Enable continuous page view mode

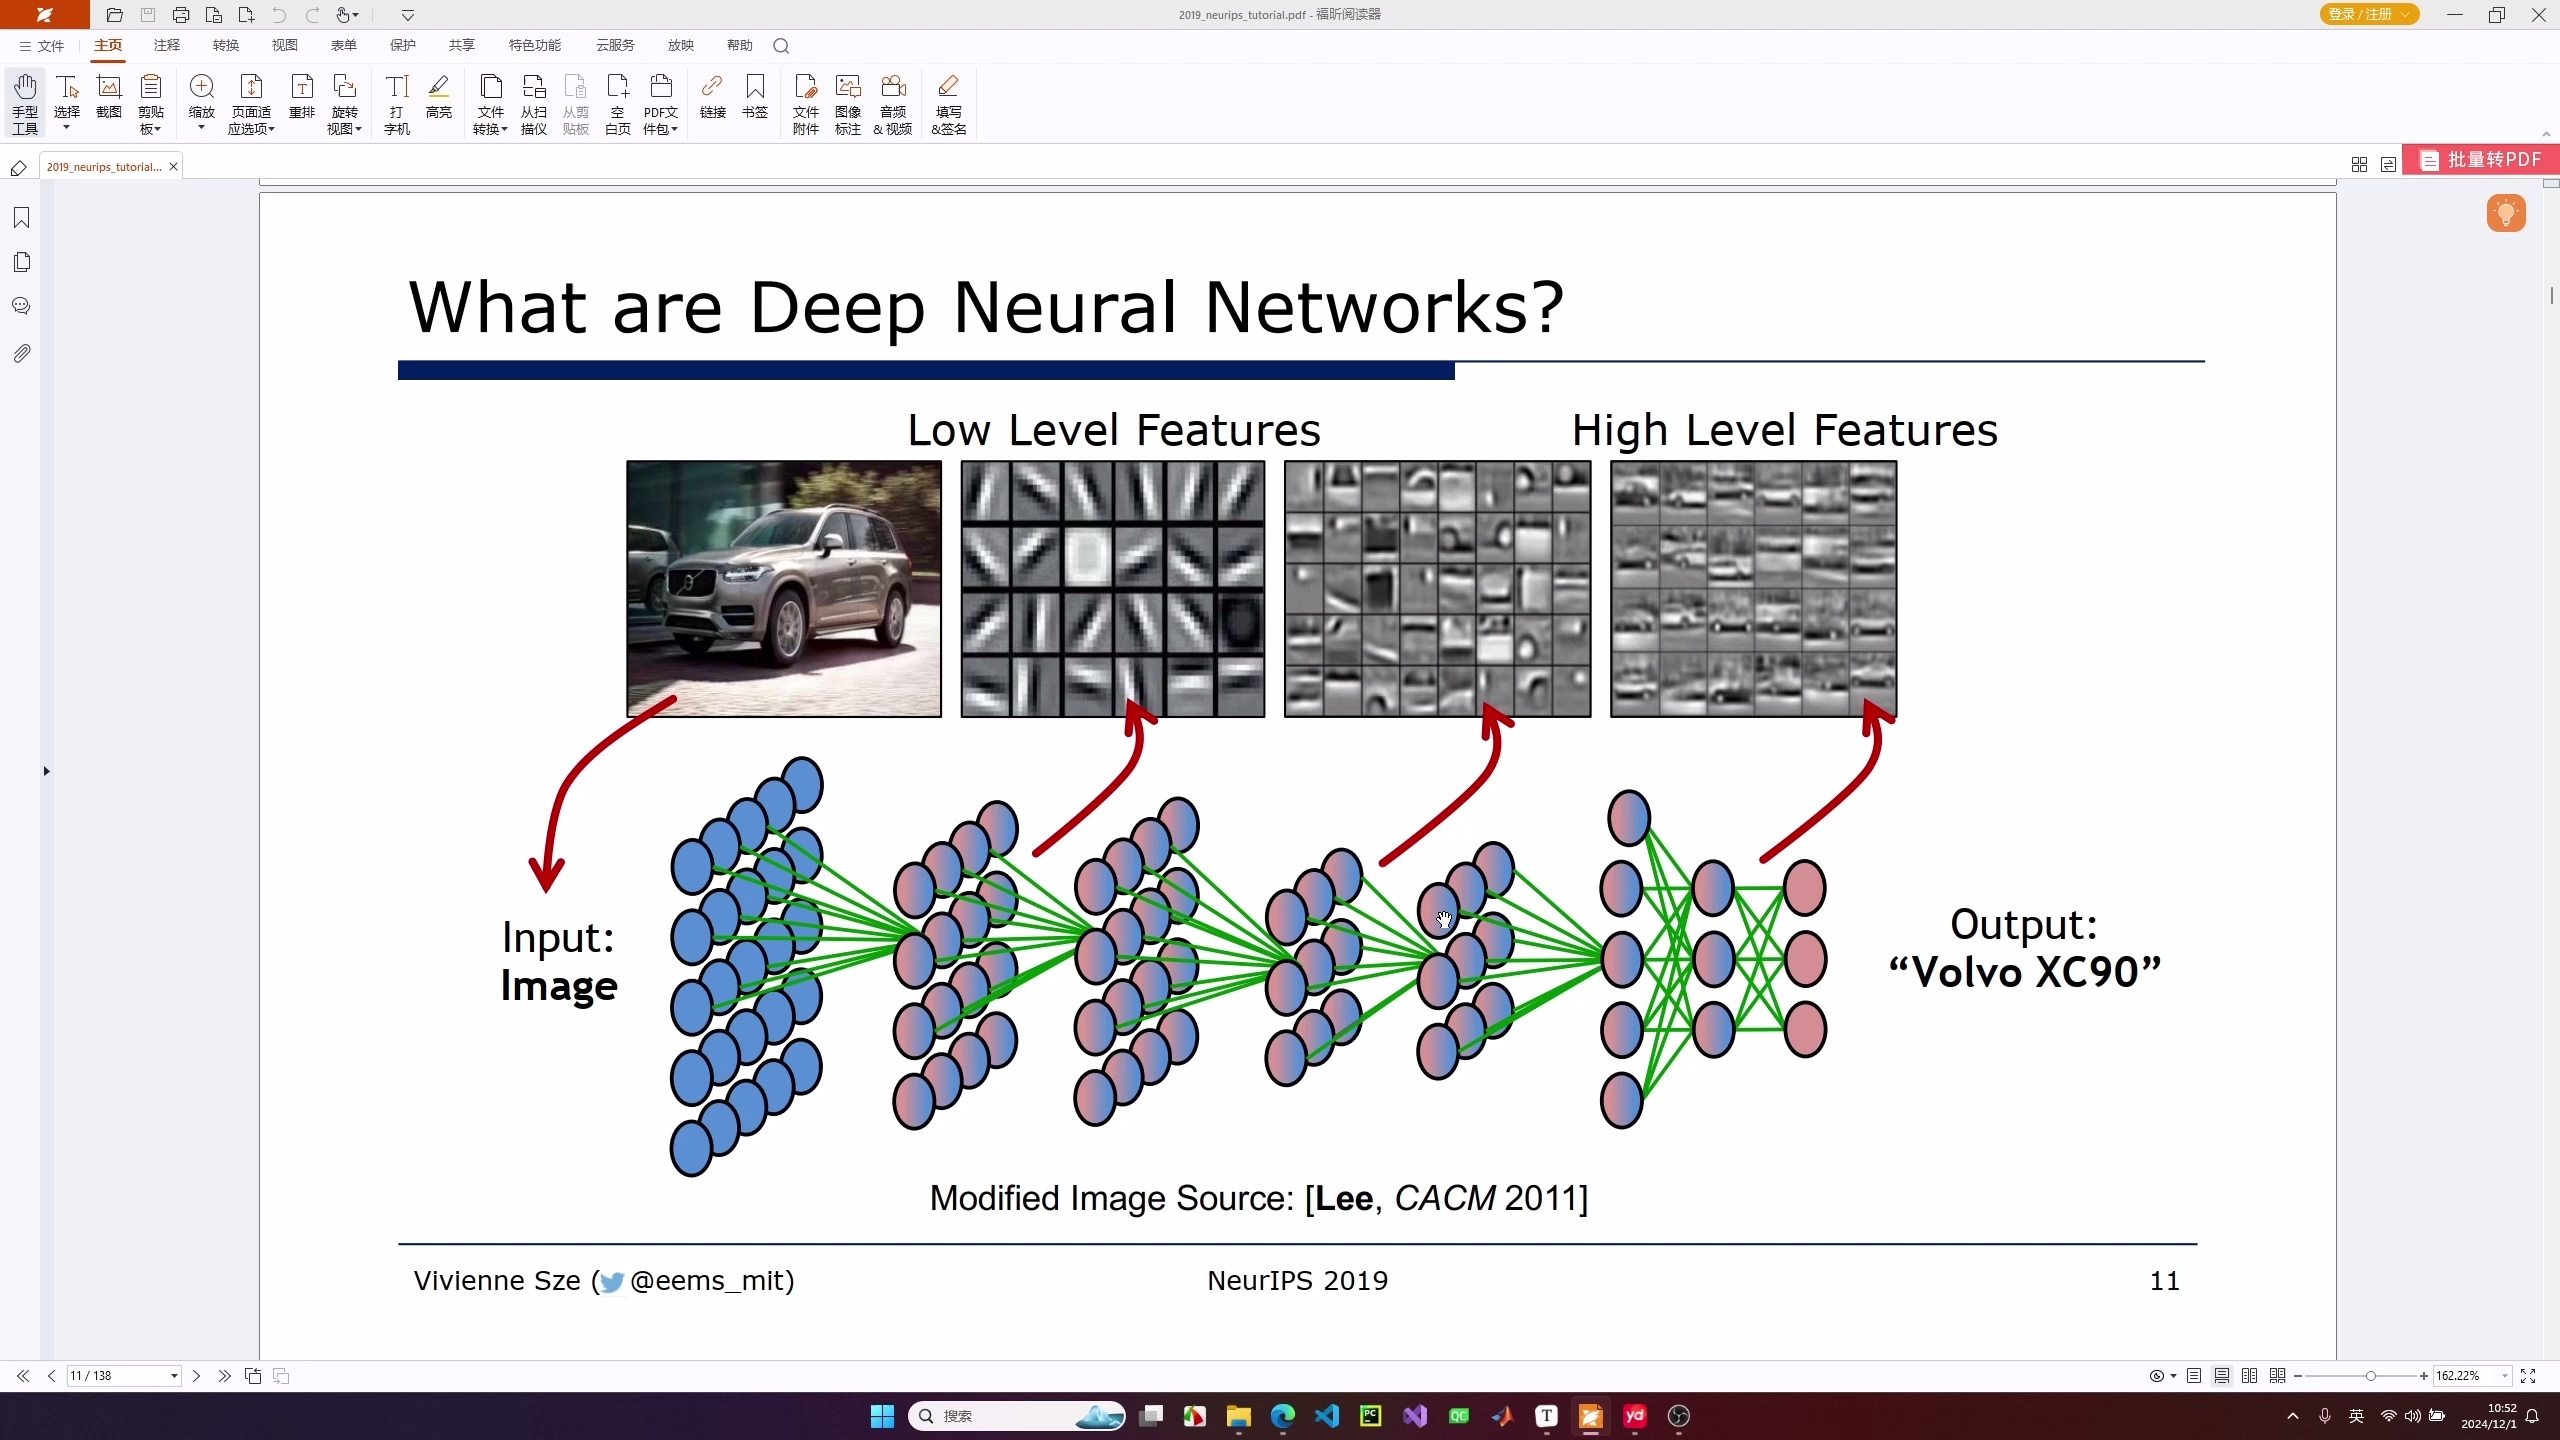click(2221, 1376)
